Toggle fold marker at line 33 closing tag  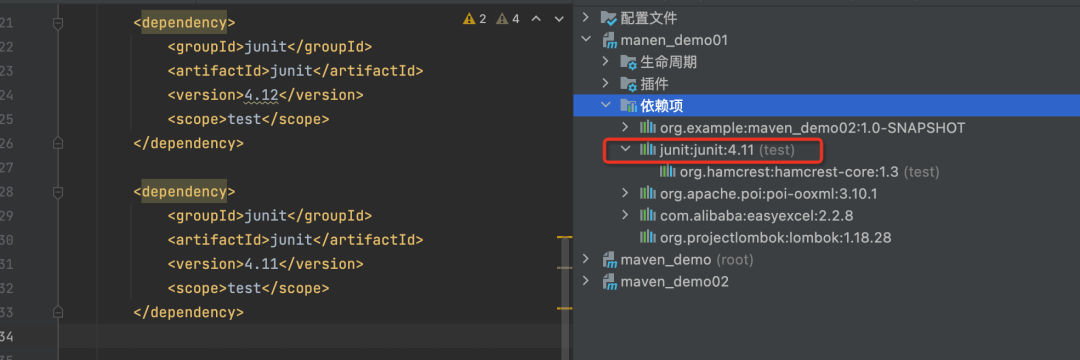point(58,312)
